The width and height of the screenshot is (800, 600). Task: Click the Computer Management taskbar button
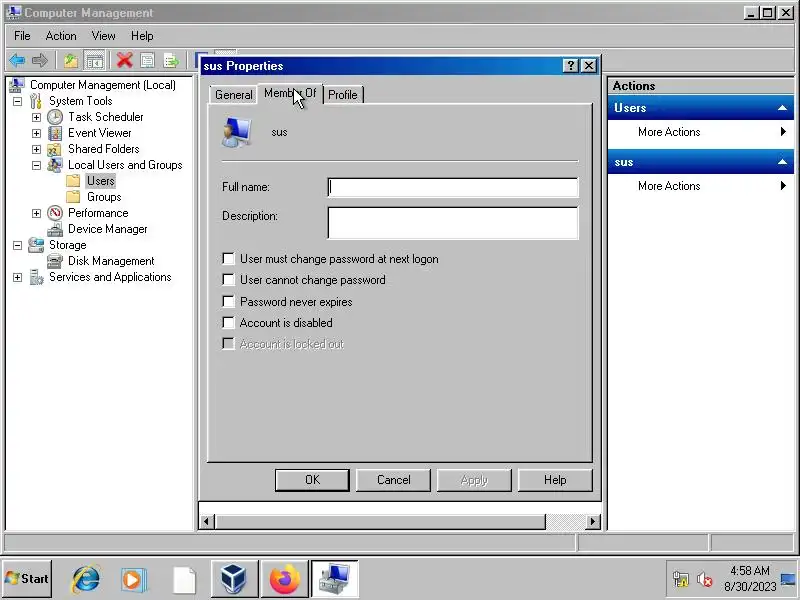[x=334, y=579]
